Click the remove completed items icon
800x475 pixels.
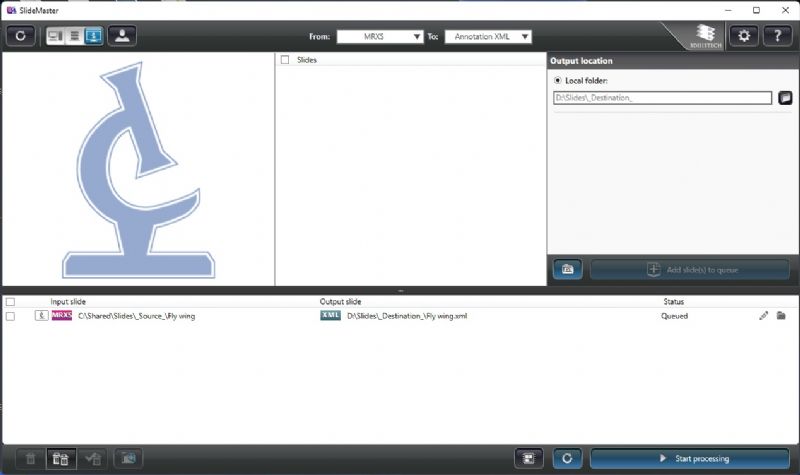(92, 458)
